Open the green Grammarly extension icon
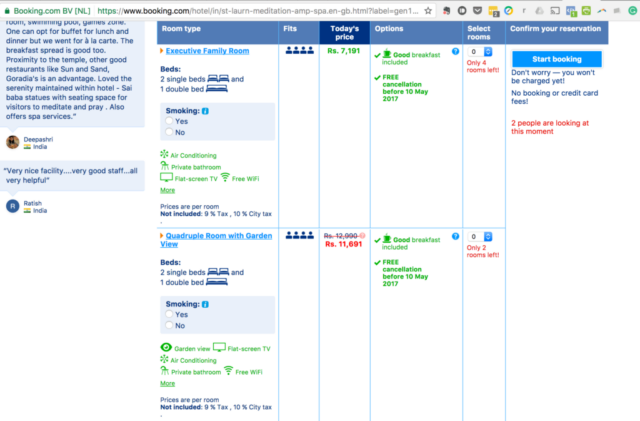Screen dimensions: 640x421 point(632,11)
